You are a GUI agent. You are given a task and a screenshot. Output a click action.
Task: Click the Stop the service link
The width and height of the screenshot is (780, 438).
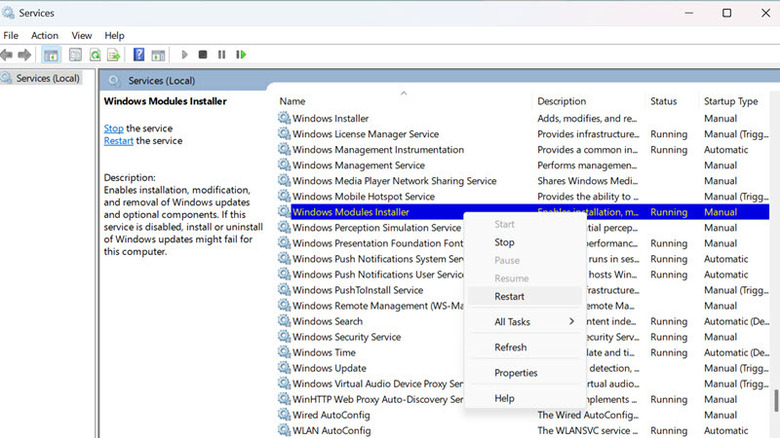113,128
